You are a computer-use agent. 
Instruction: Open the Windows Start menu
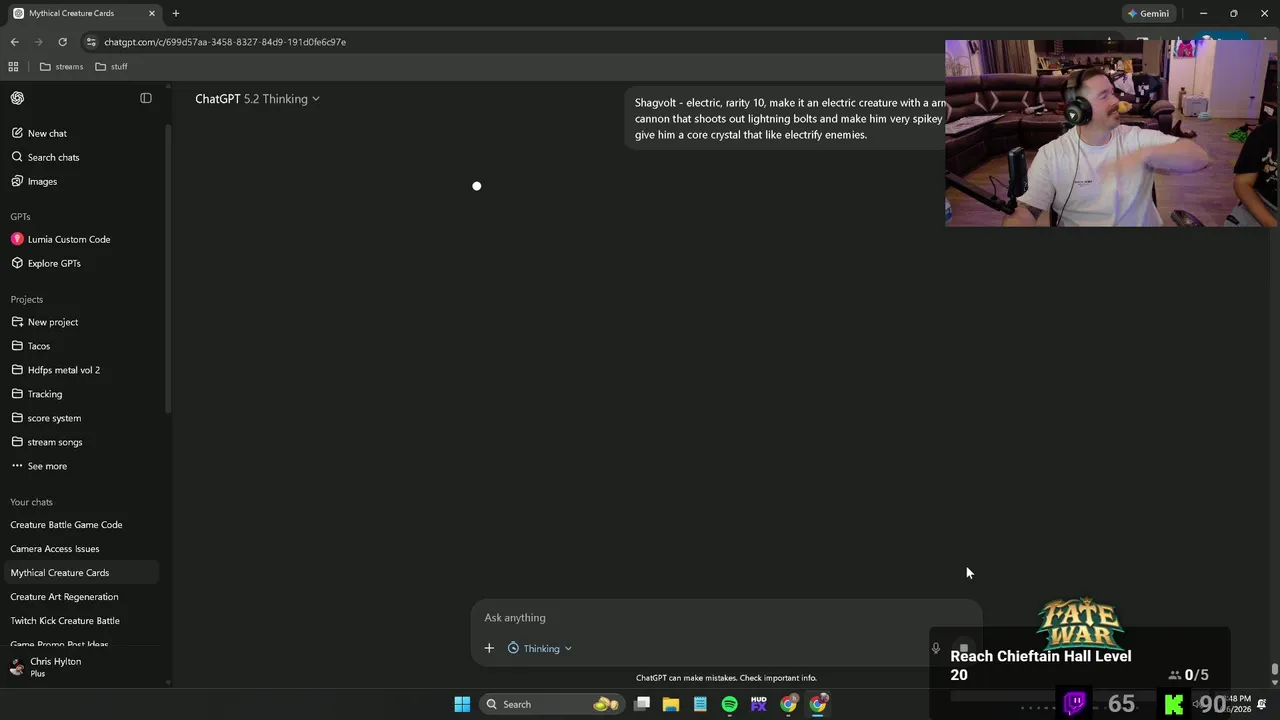(x=462, y=704)
